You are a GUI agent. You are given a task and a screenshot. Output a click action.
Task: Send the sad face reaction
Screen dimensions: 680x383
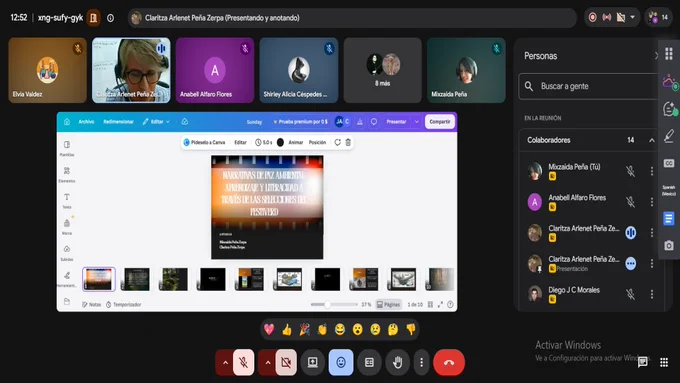click(x=375, y=330)
